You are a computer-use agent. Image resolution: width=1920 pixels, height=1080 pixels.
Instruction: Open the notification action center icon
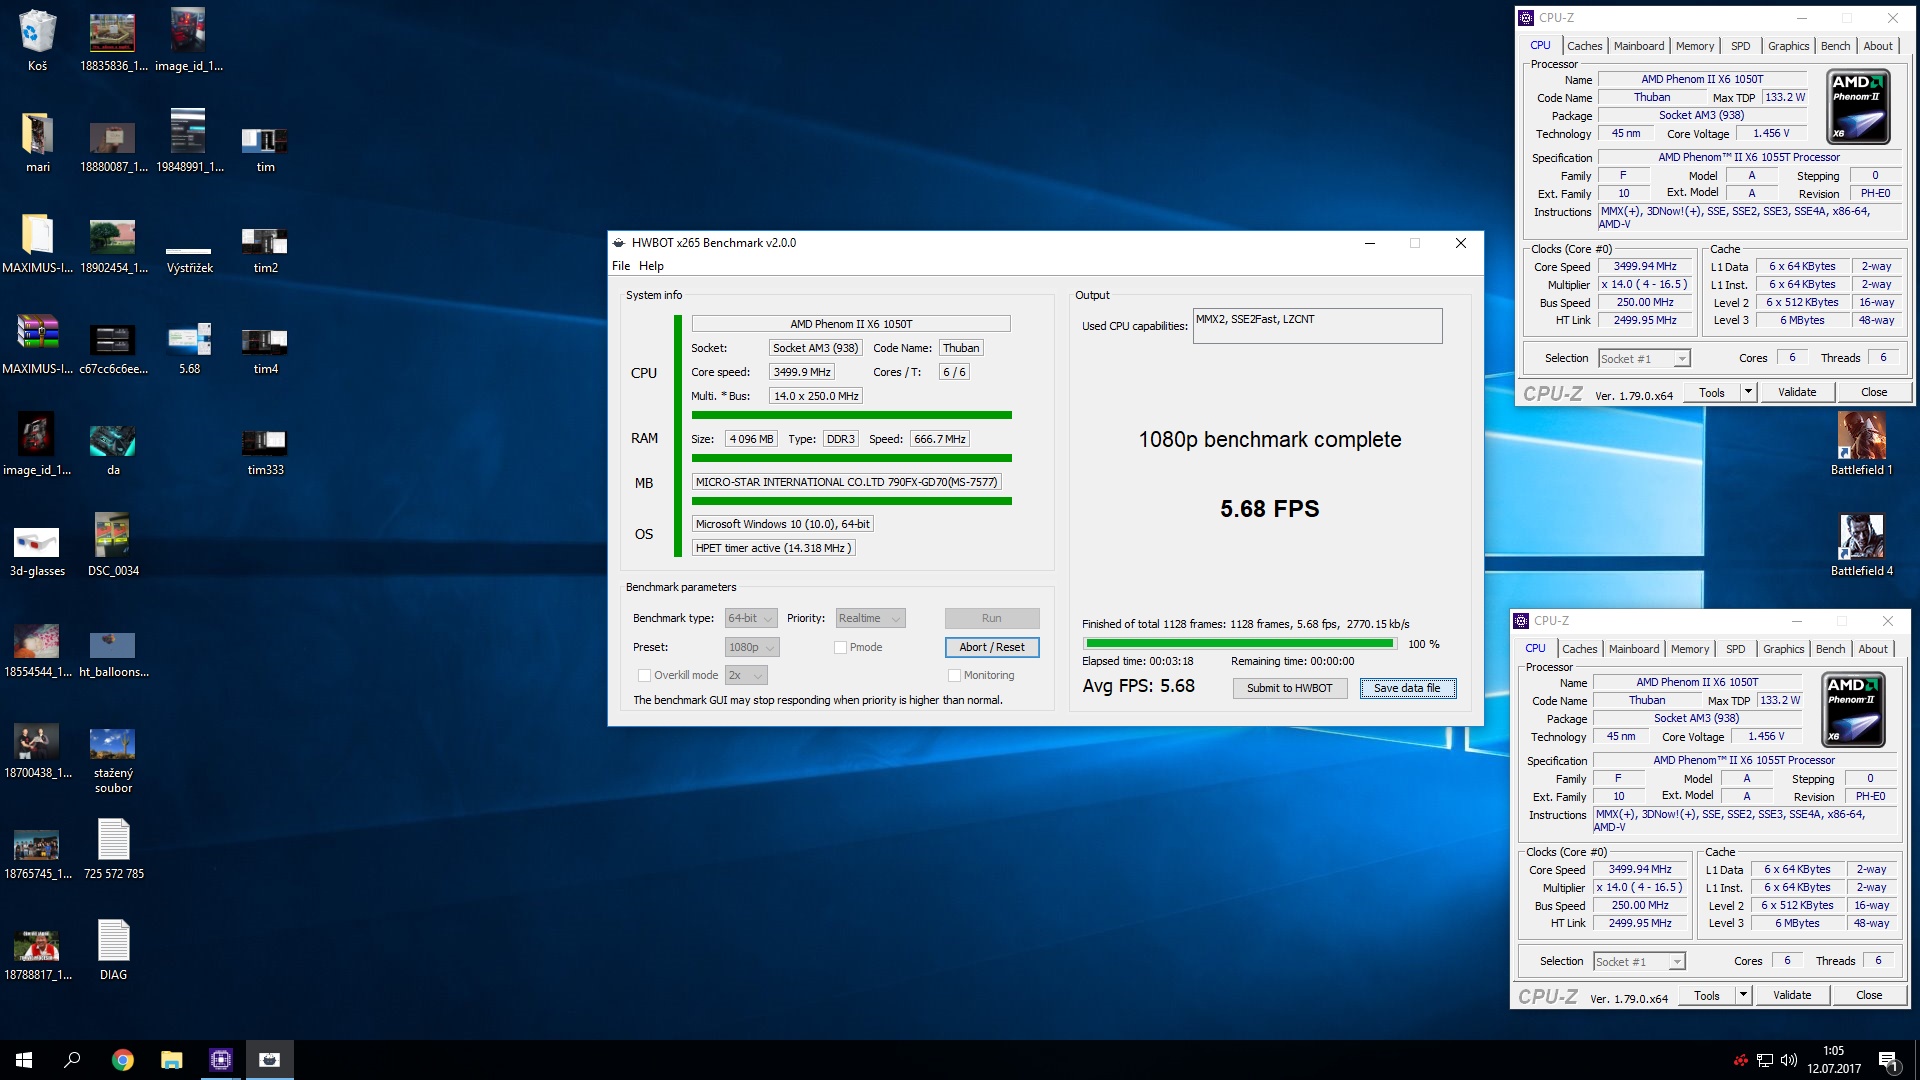pos(1888,1060)
